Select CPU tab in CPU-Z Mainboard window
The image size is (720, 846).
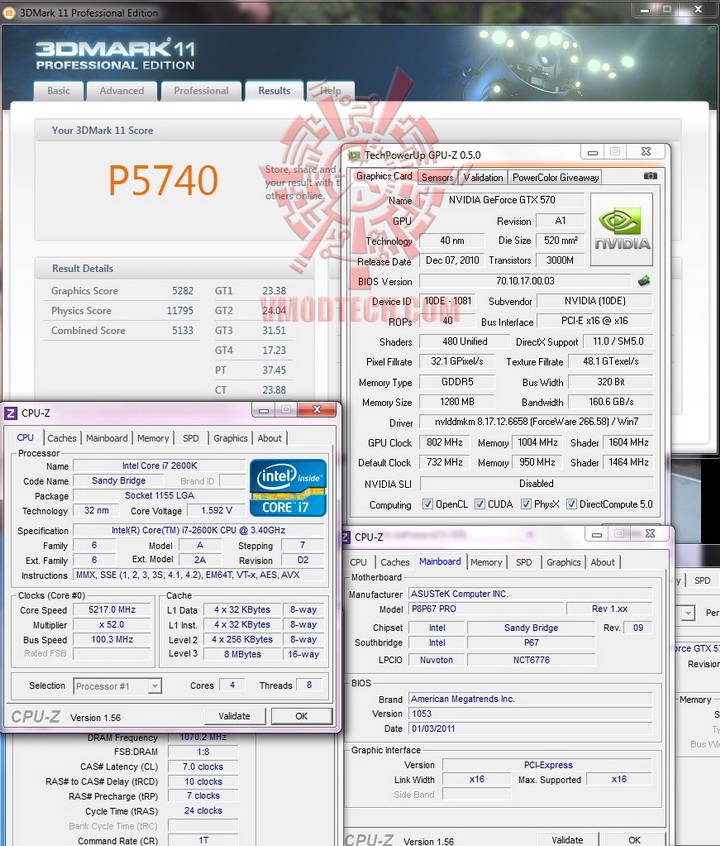click(x=358, y=562)
